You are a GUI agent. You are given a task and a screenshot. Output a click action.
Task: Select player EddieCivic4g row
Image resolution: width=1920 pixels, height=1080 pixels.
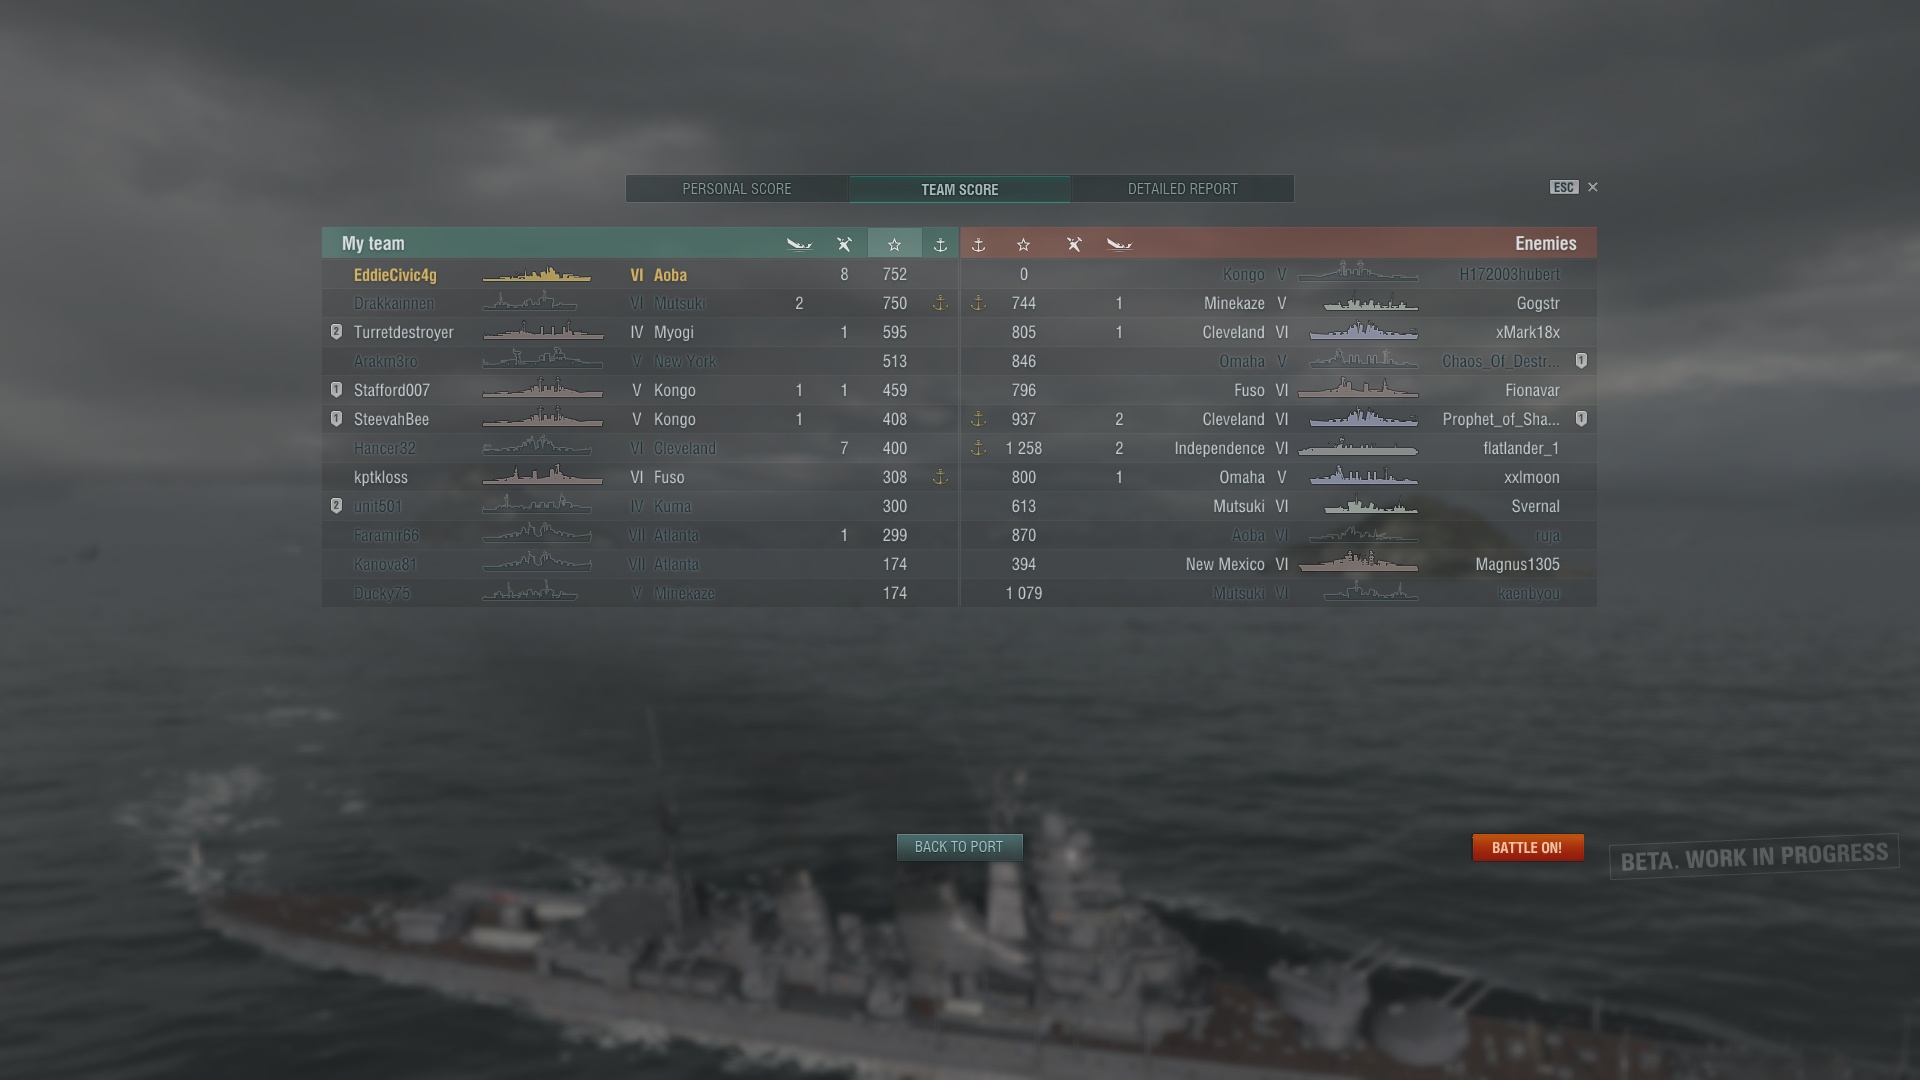(x=640, y=274)
